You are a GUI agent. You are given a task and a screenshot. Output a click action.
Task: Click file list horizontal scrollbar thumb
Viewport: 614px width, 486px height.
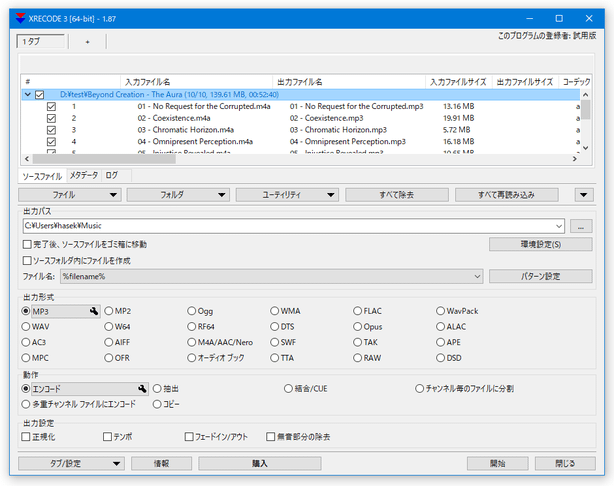pyautogui.click(x=104, y=159)
